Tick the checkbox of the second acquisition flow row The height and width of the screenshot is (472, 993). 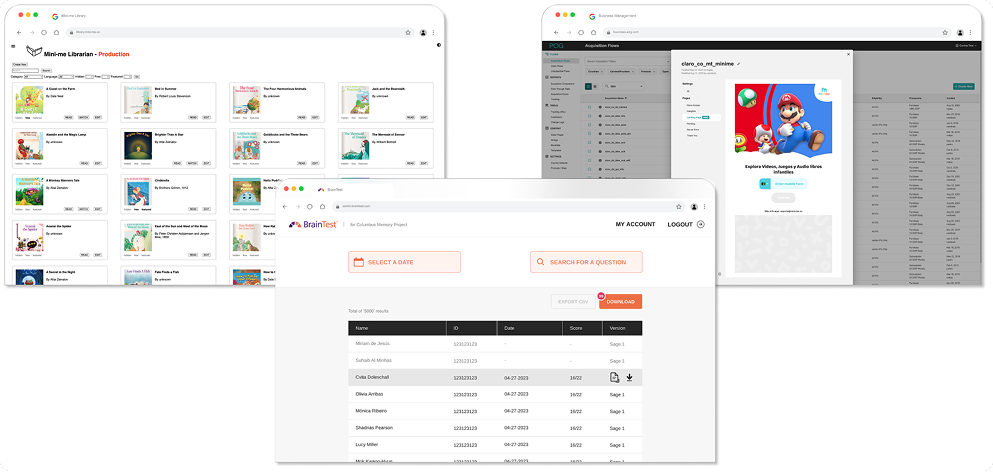coord(589,115)
